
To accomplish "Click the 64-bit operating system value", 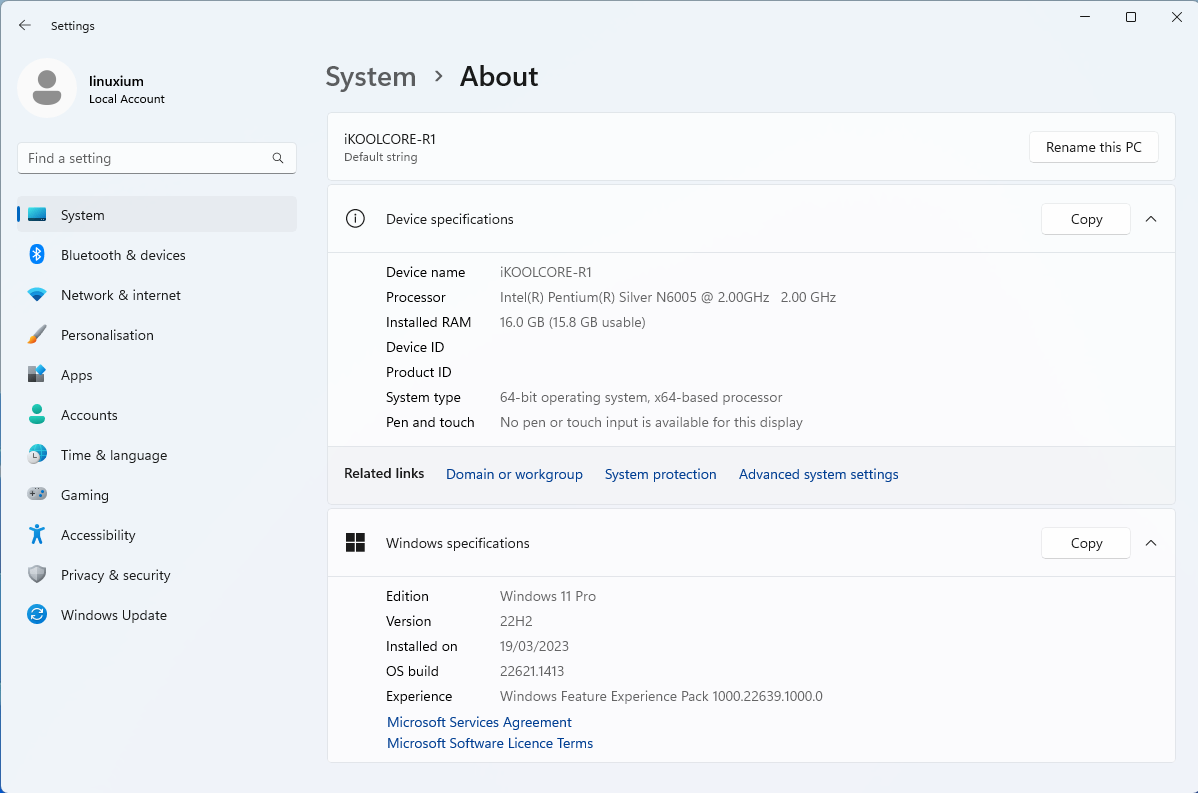I will (x=641, y=397).
